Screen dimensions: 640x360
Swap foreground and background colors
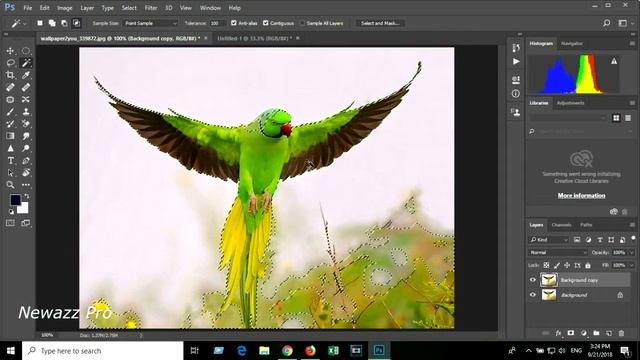point(27,196)
